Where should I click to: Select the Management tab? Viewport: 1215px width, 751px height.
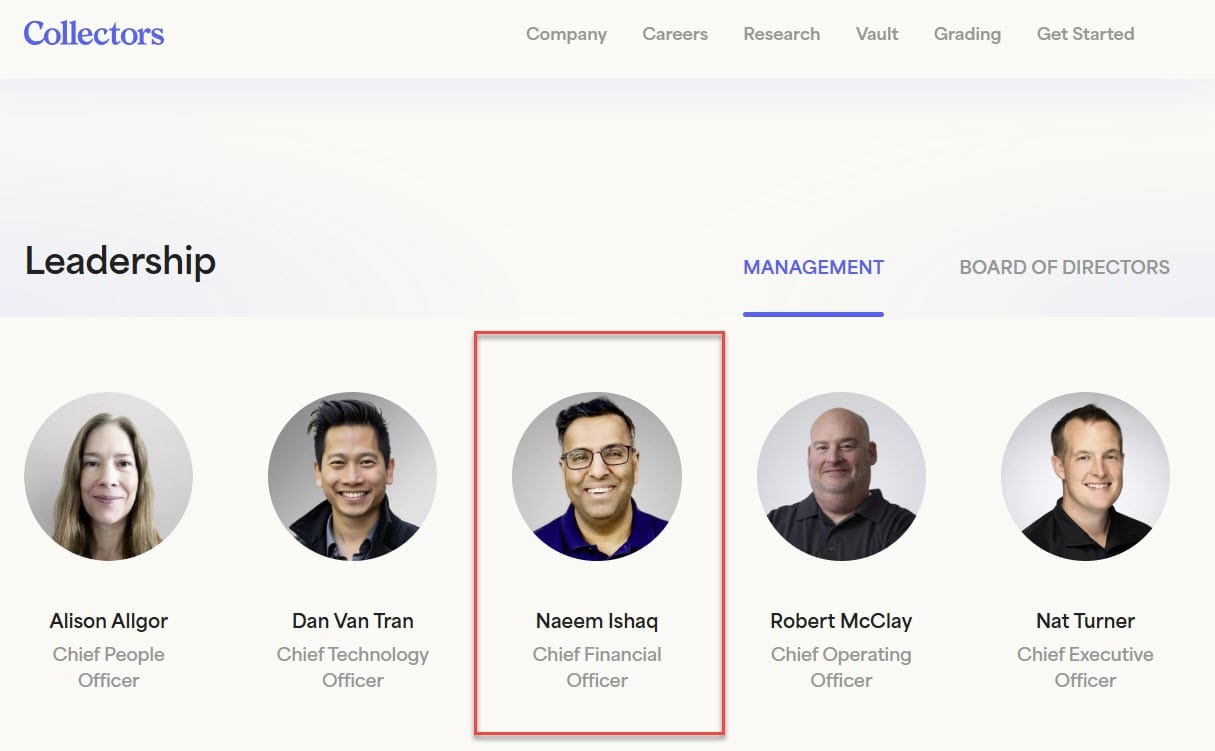pos(813,267)
